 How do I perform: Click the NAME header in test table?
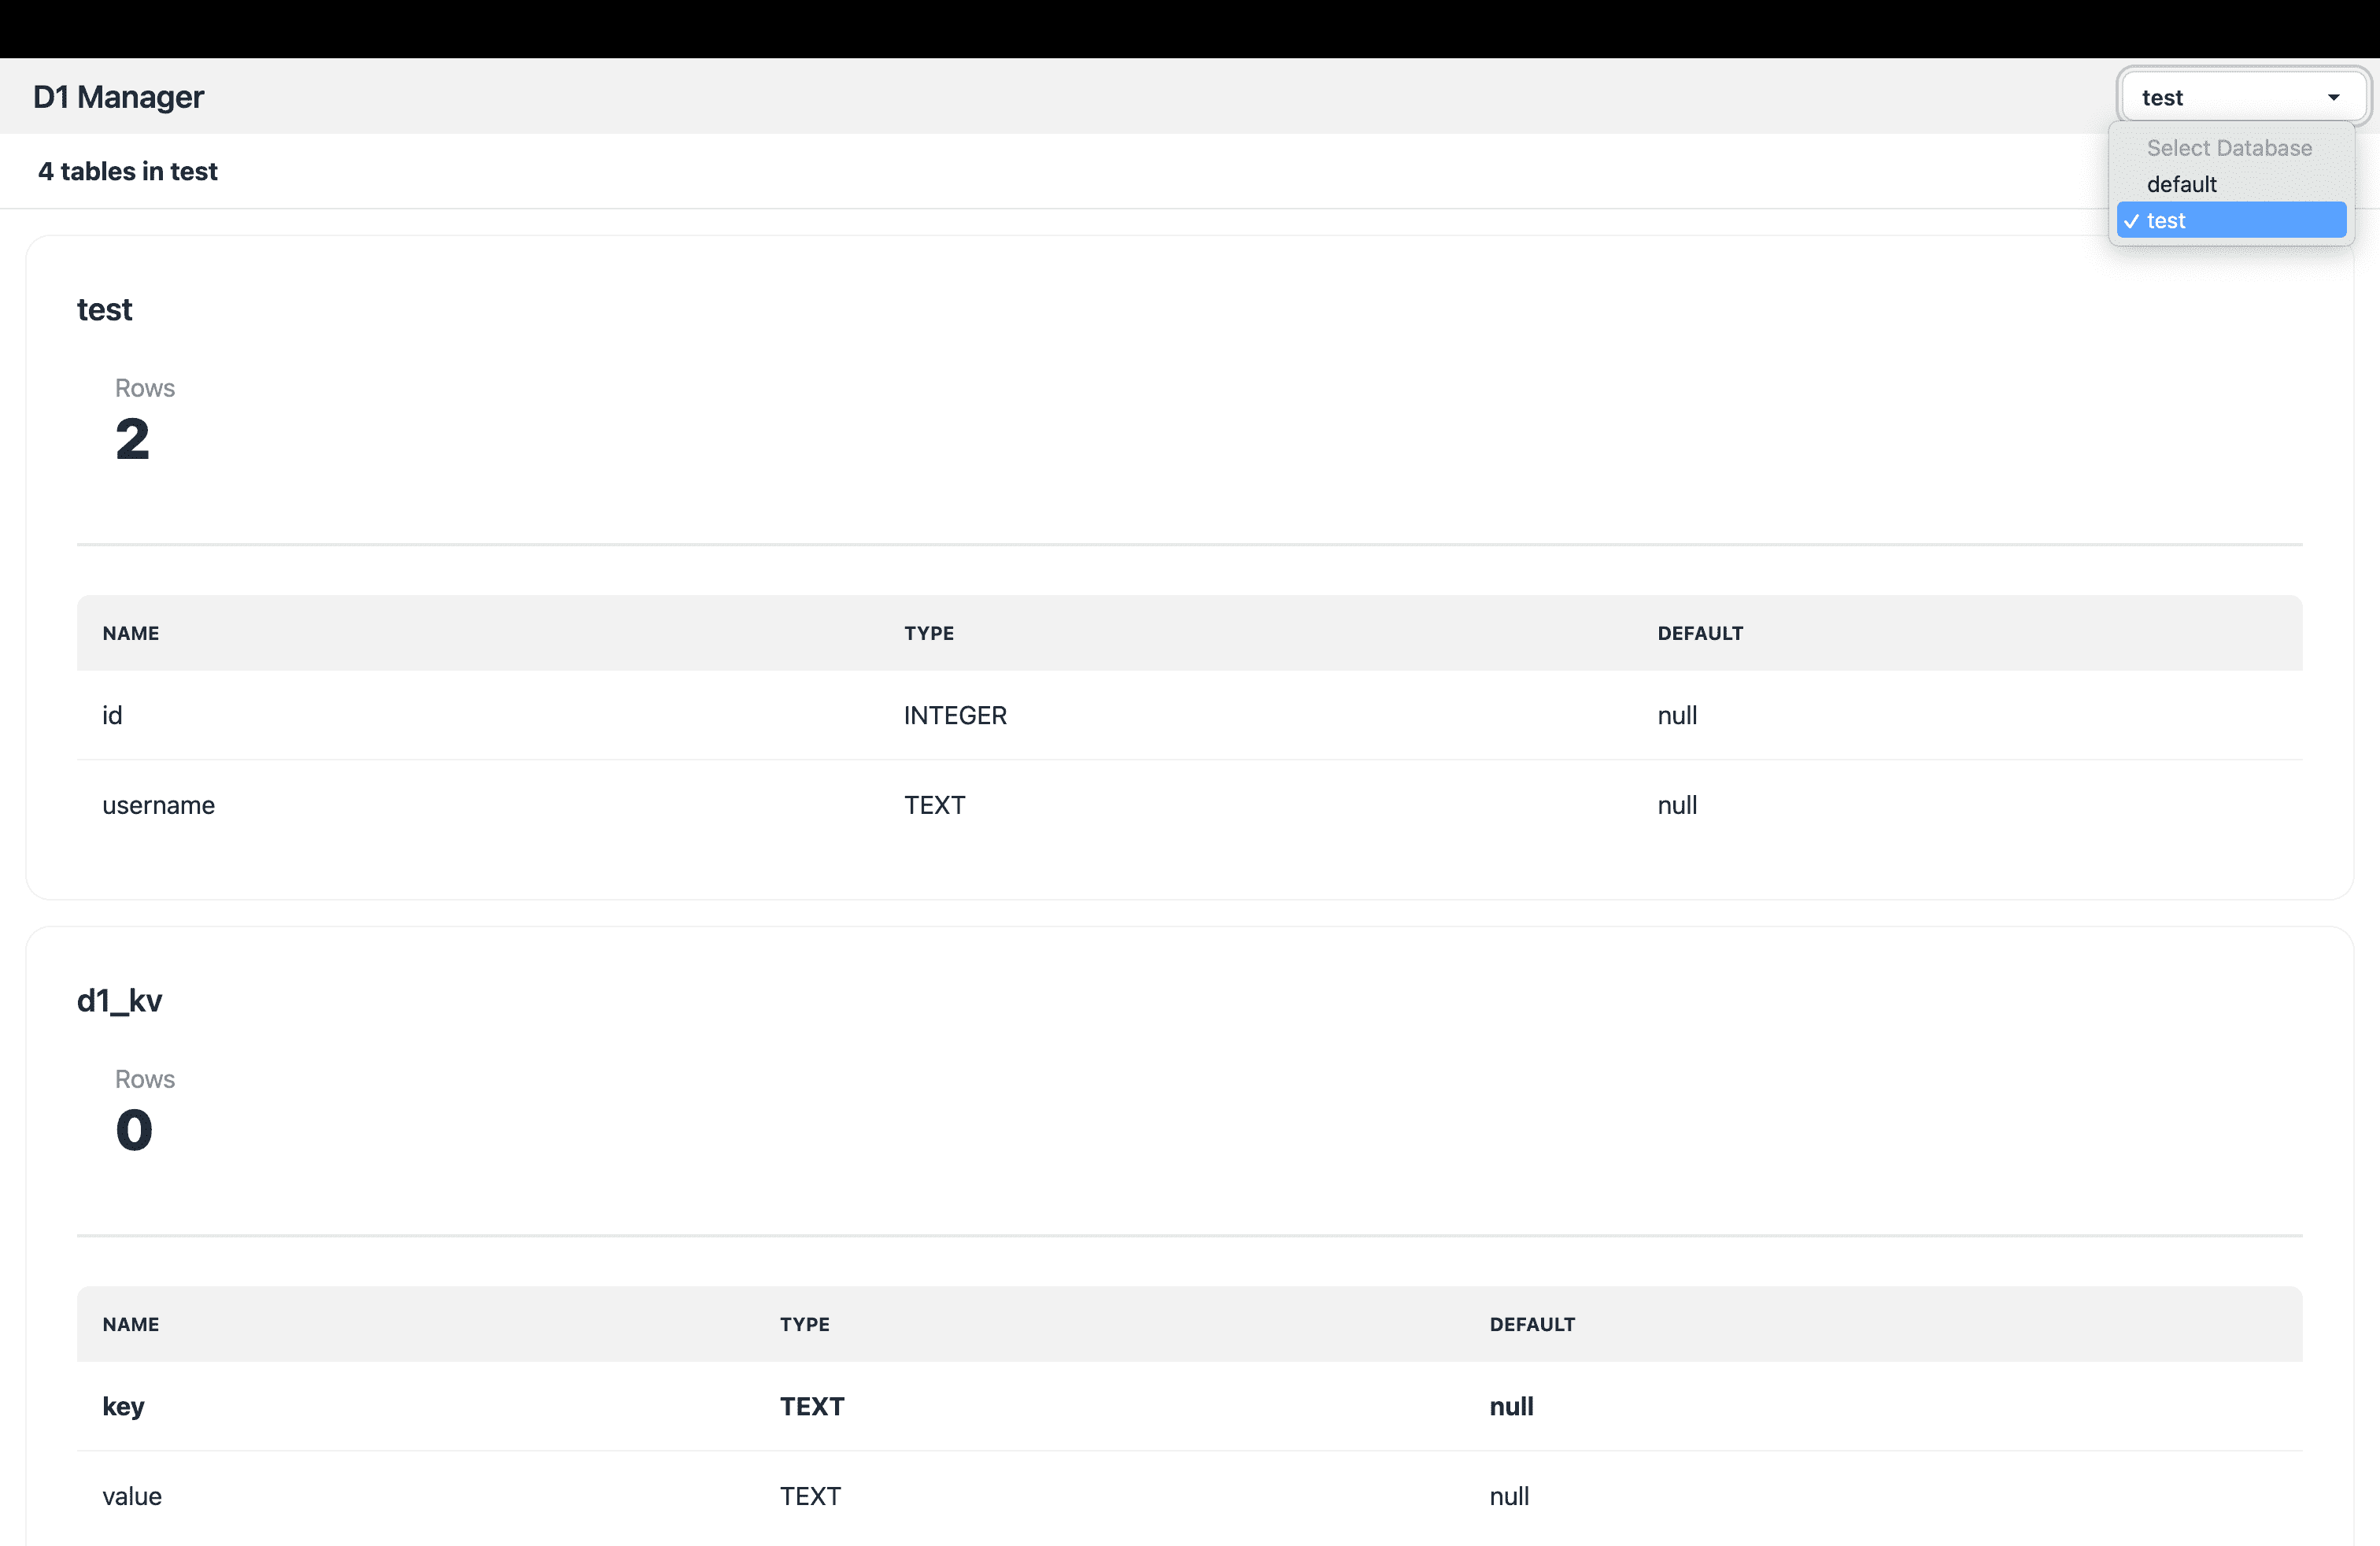[x=131, y=633]
